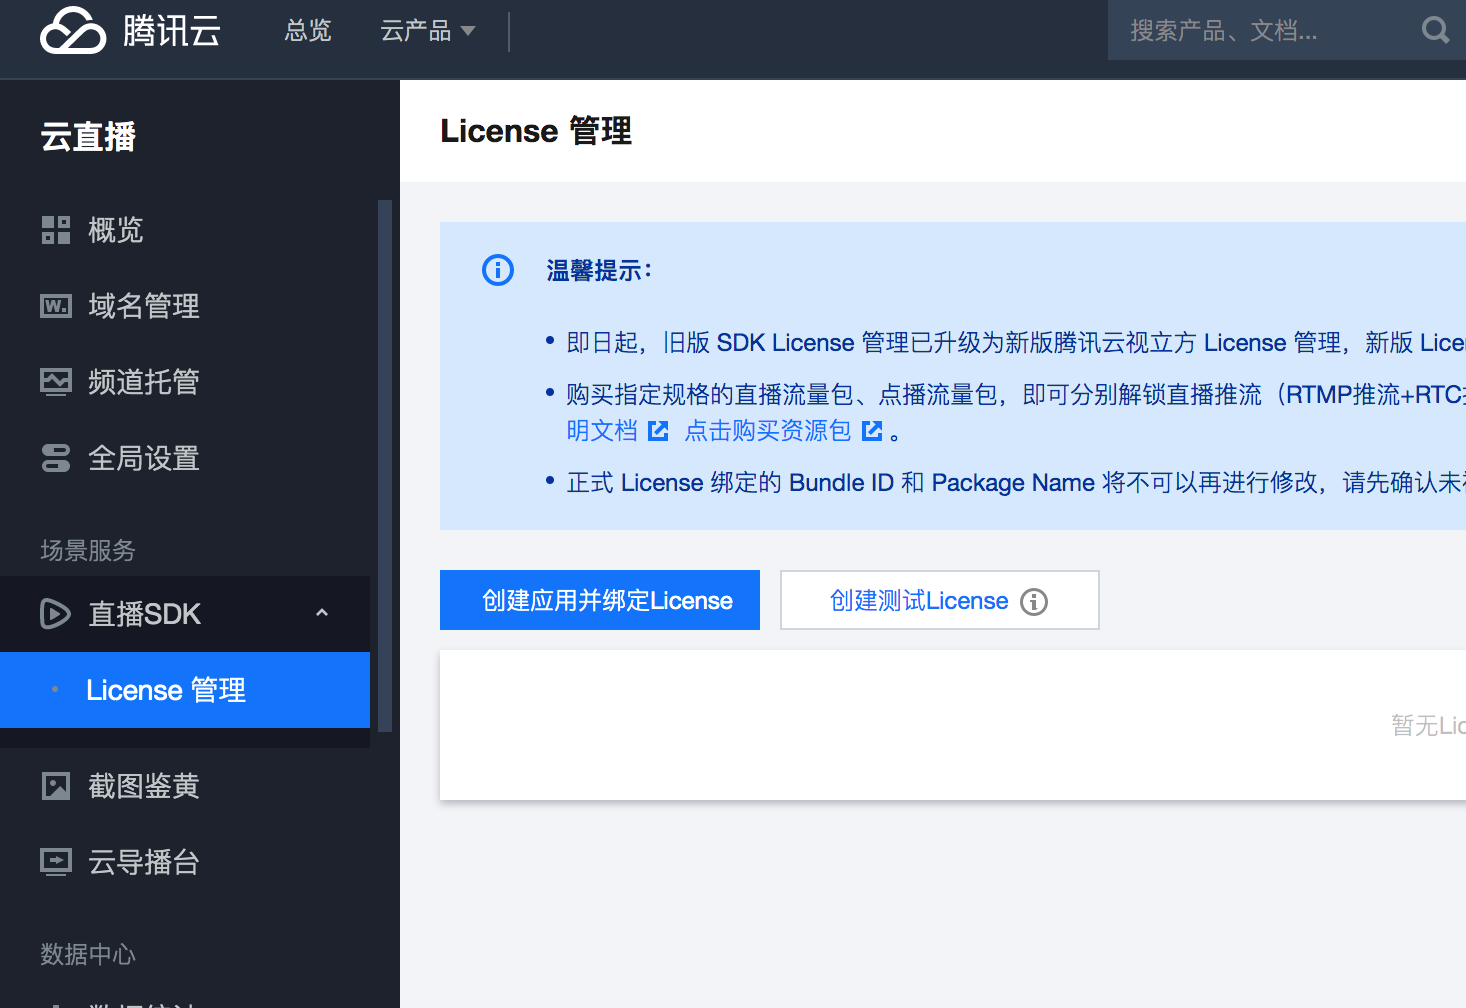Click the Tencent Cloud logo
The width and height of the screenshot is (1466, 1008).
point(130,30)
